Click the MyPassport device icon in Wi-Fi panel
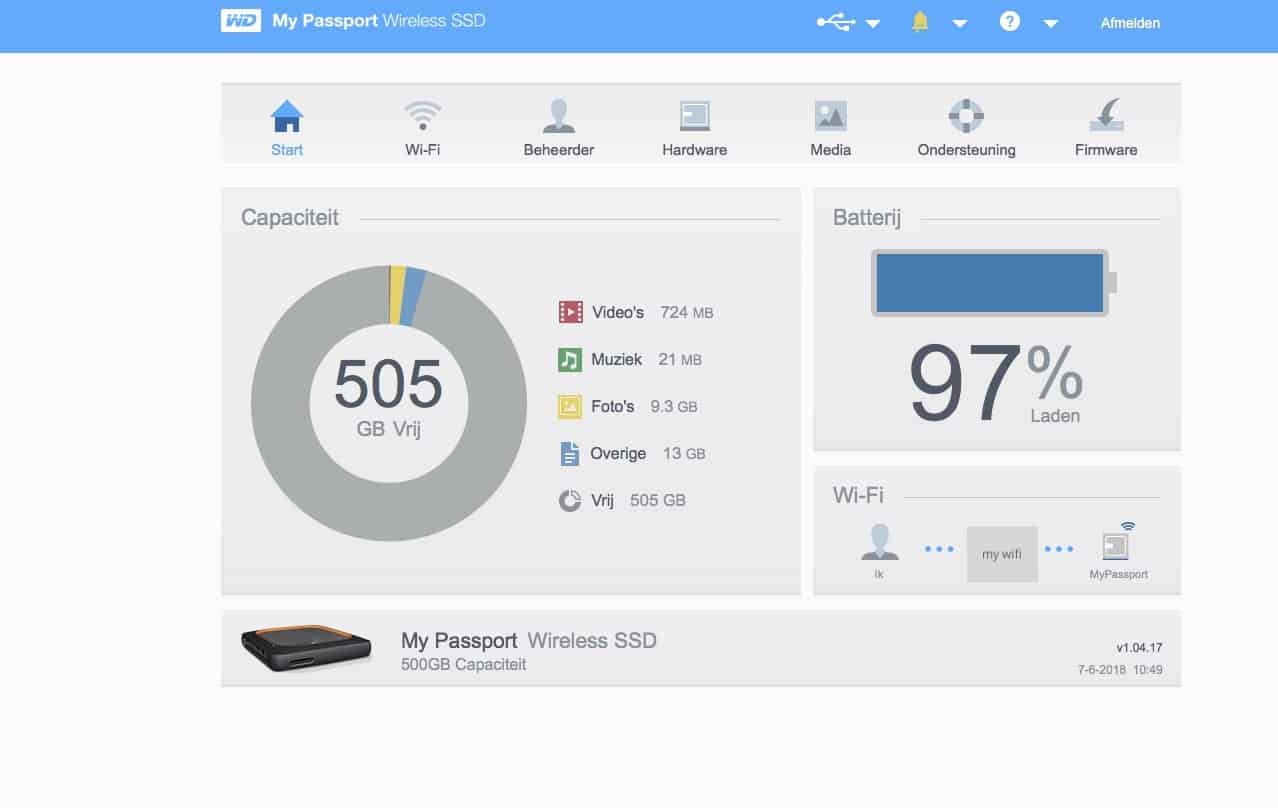Screen dimensions: 1278x808 pyautogui.click(x=1116, y=546)
